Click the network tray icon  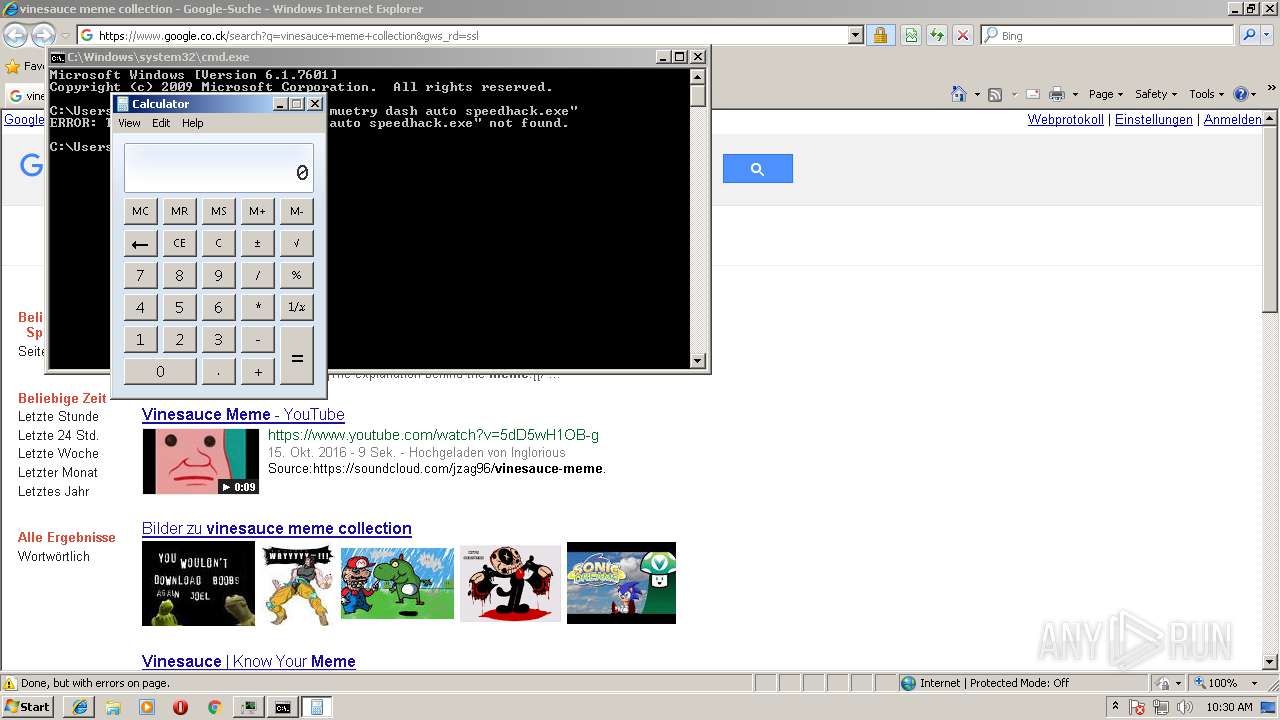1161,707
